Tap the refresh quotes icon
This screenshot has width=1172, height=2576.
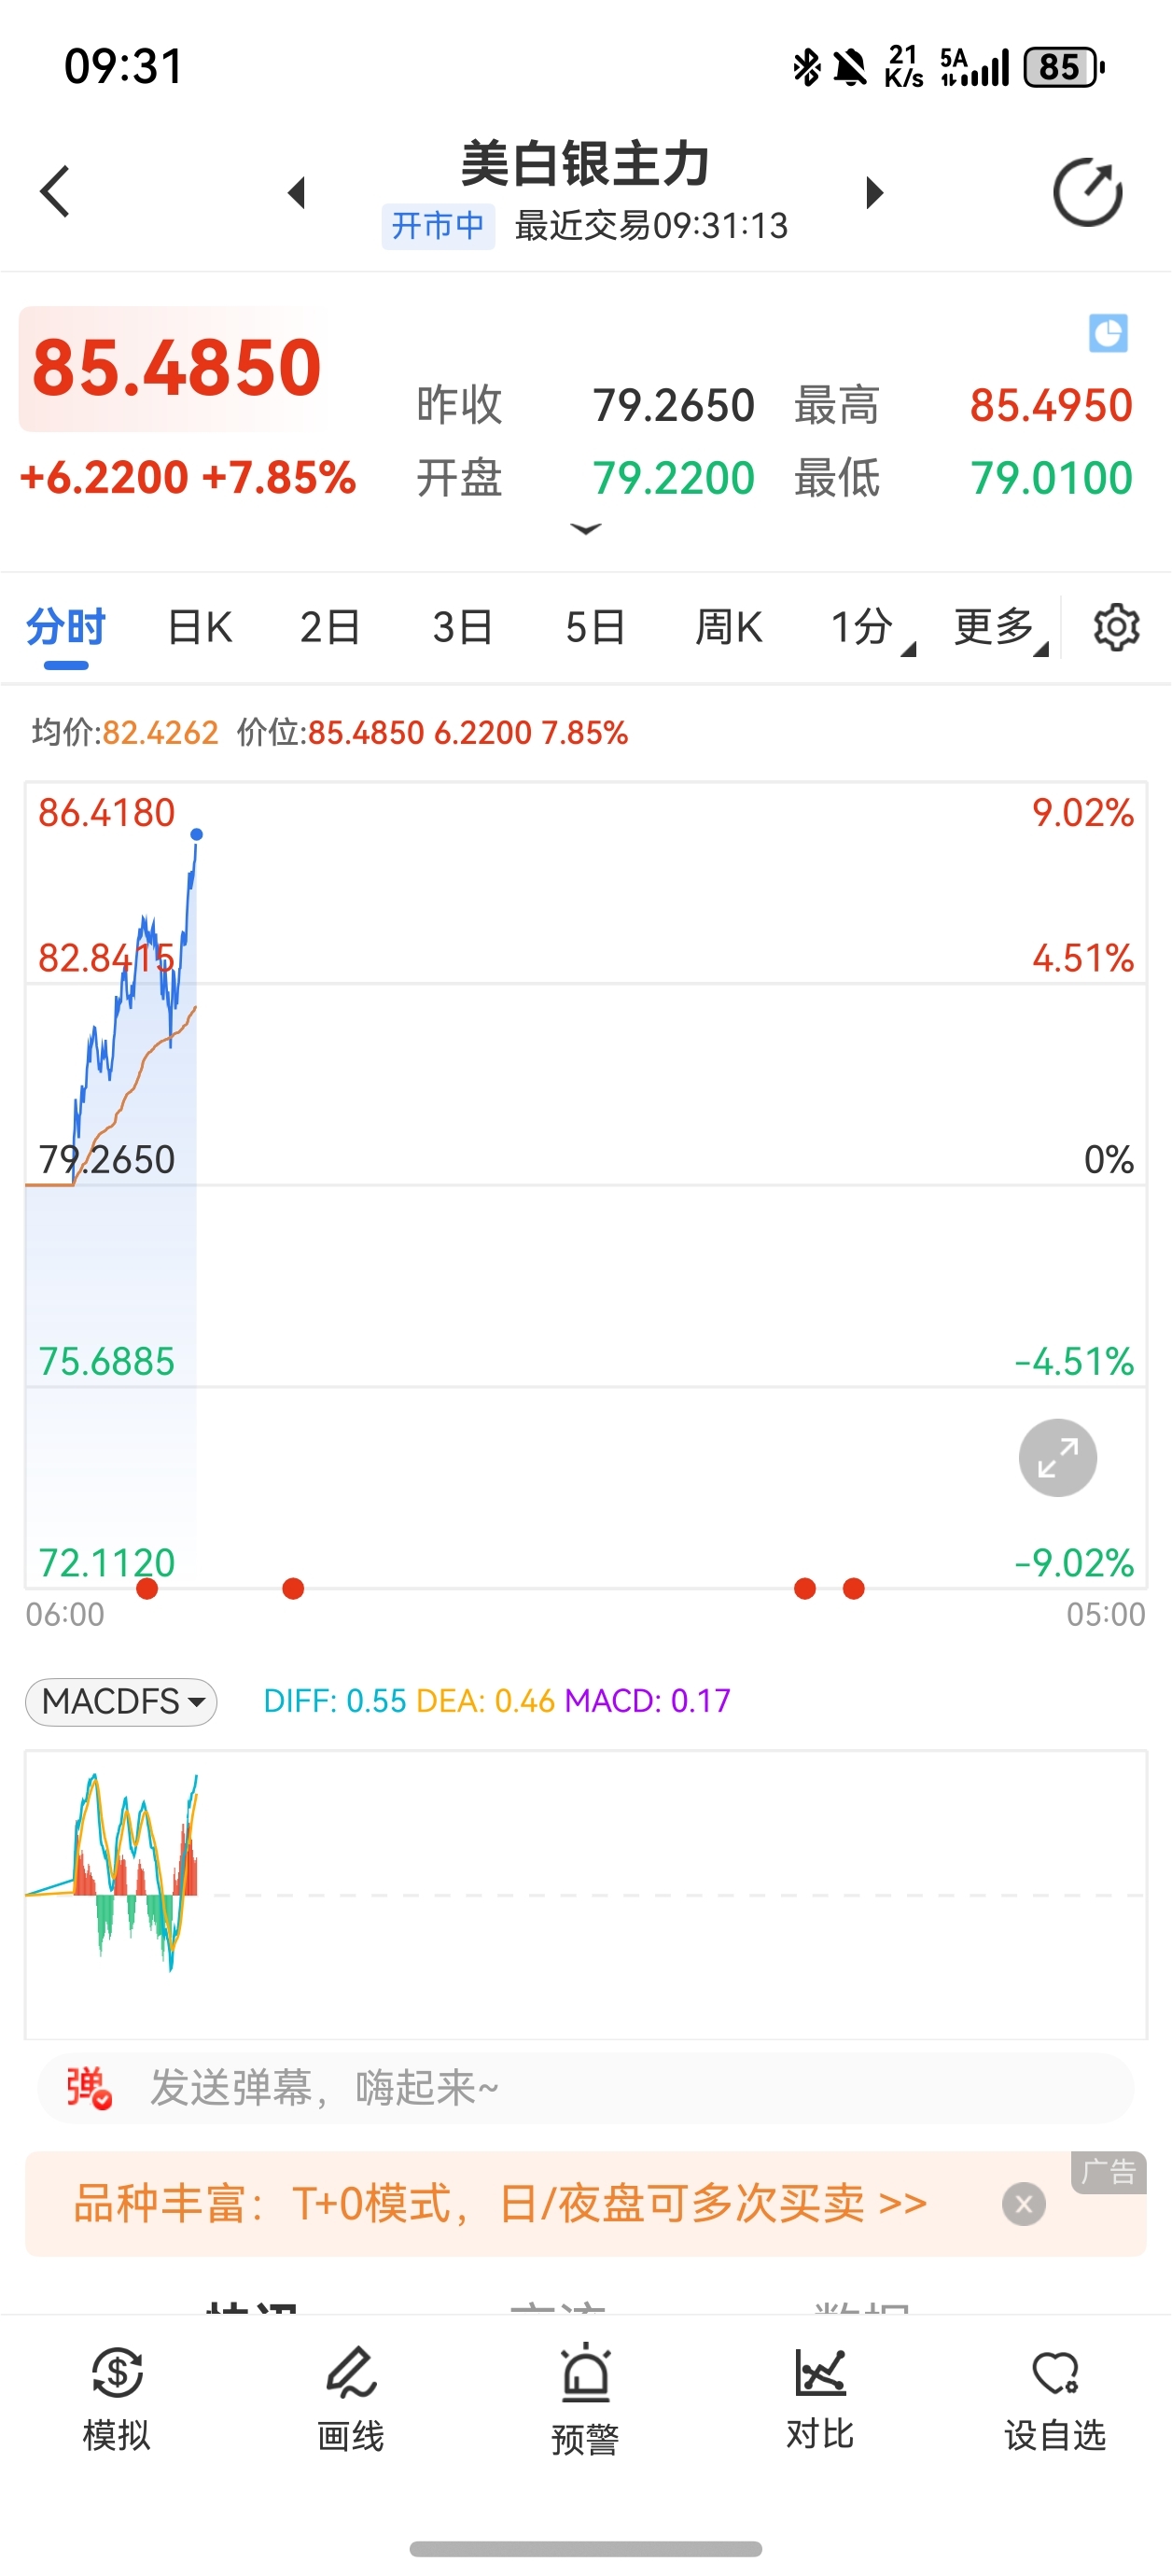[1087, 192]
